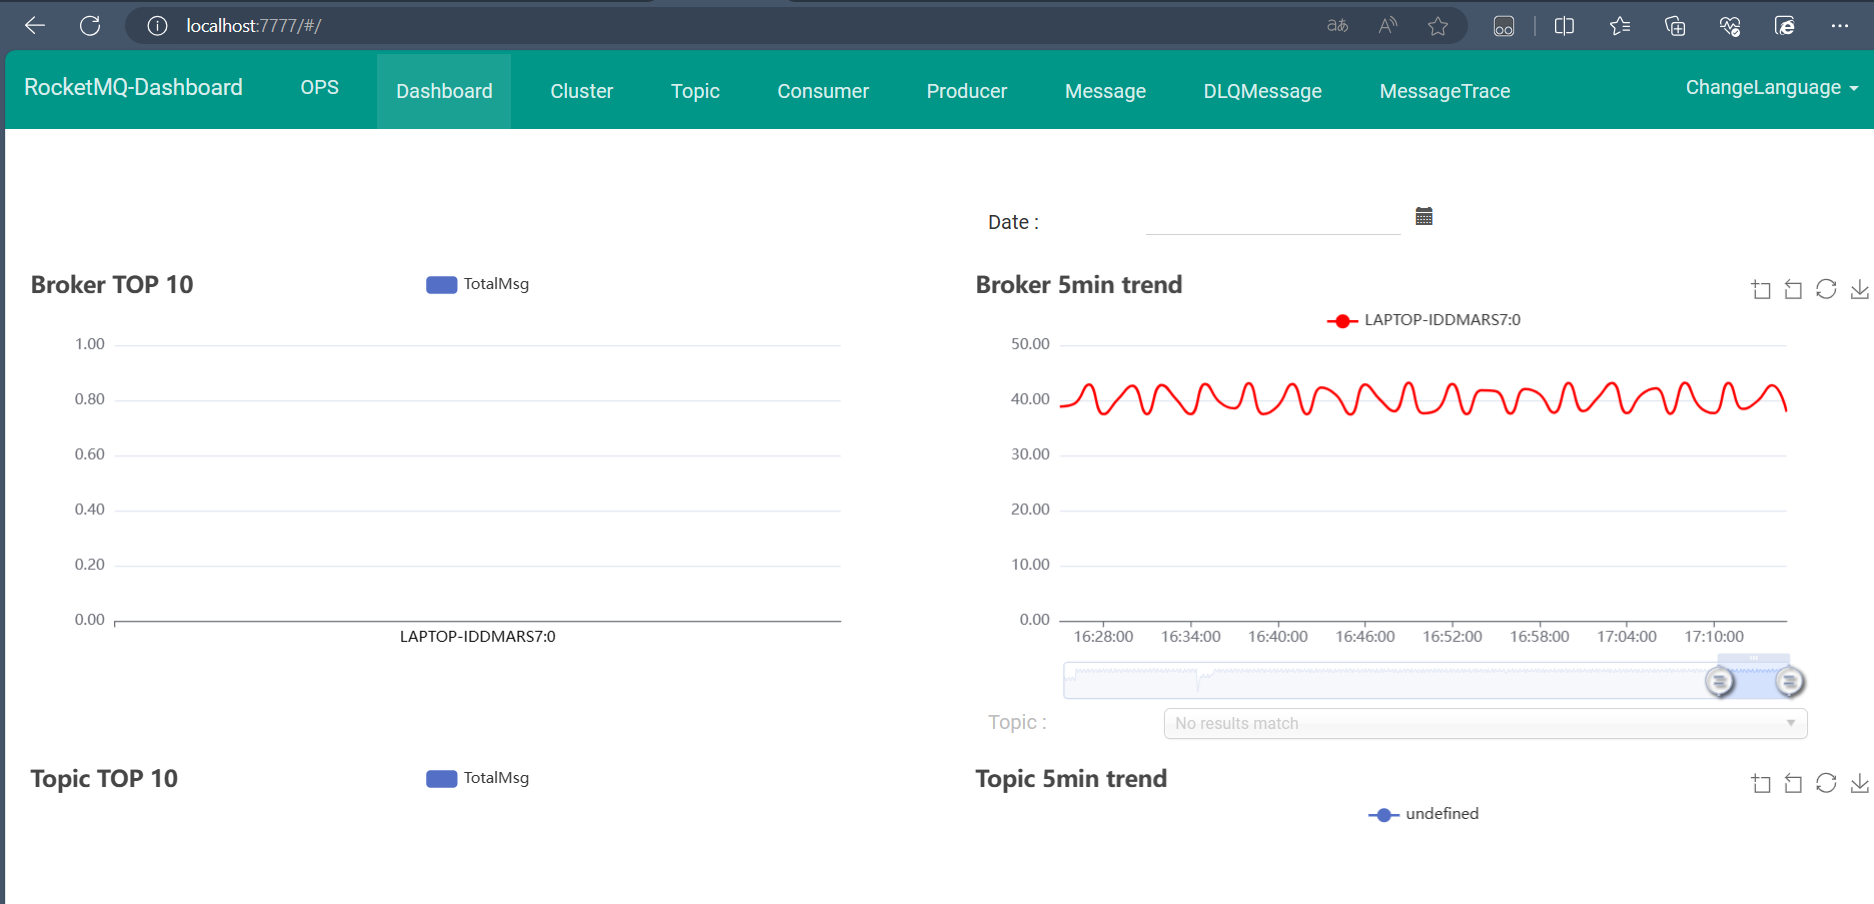Image resolution: width=1874 pixels, height=904 pixels.
Task: Restore the Broker 5min trend chart
Action: click(1826, 289)
